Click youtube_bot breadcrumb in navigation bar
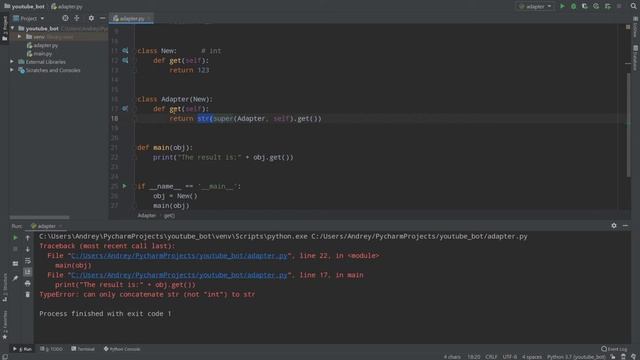The width and height of the screenshot is (640, 360). click(x=24, y=7)
